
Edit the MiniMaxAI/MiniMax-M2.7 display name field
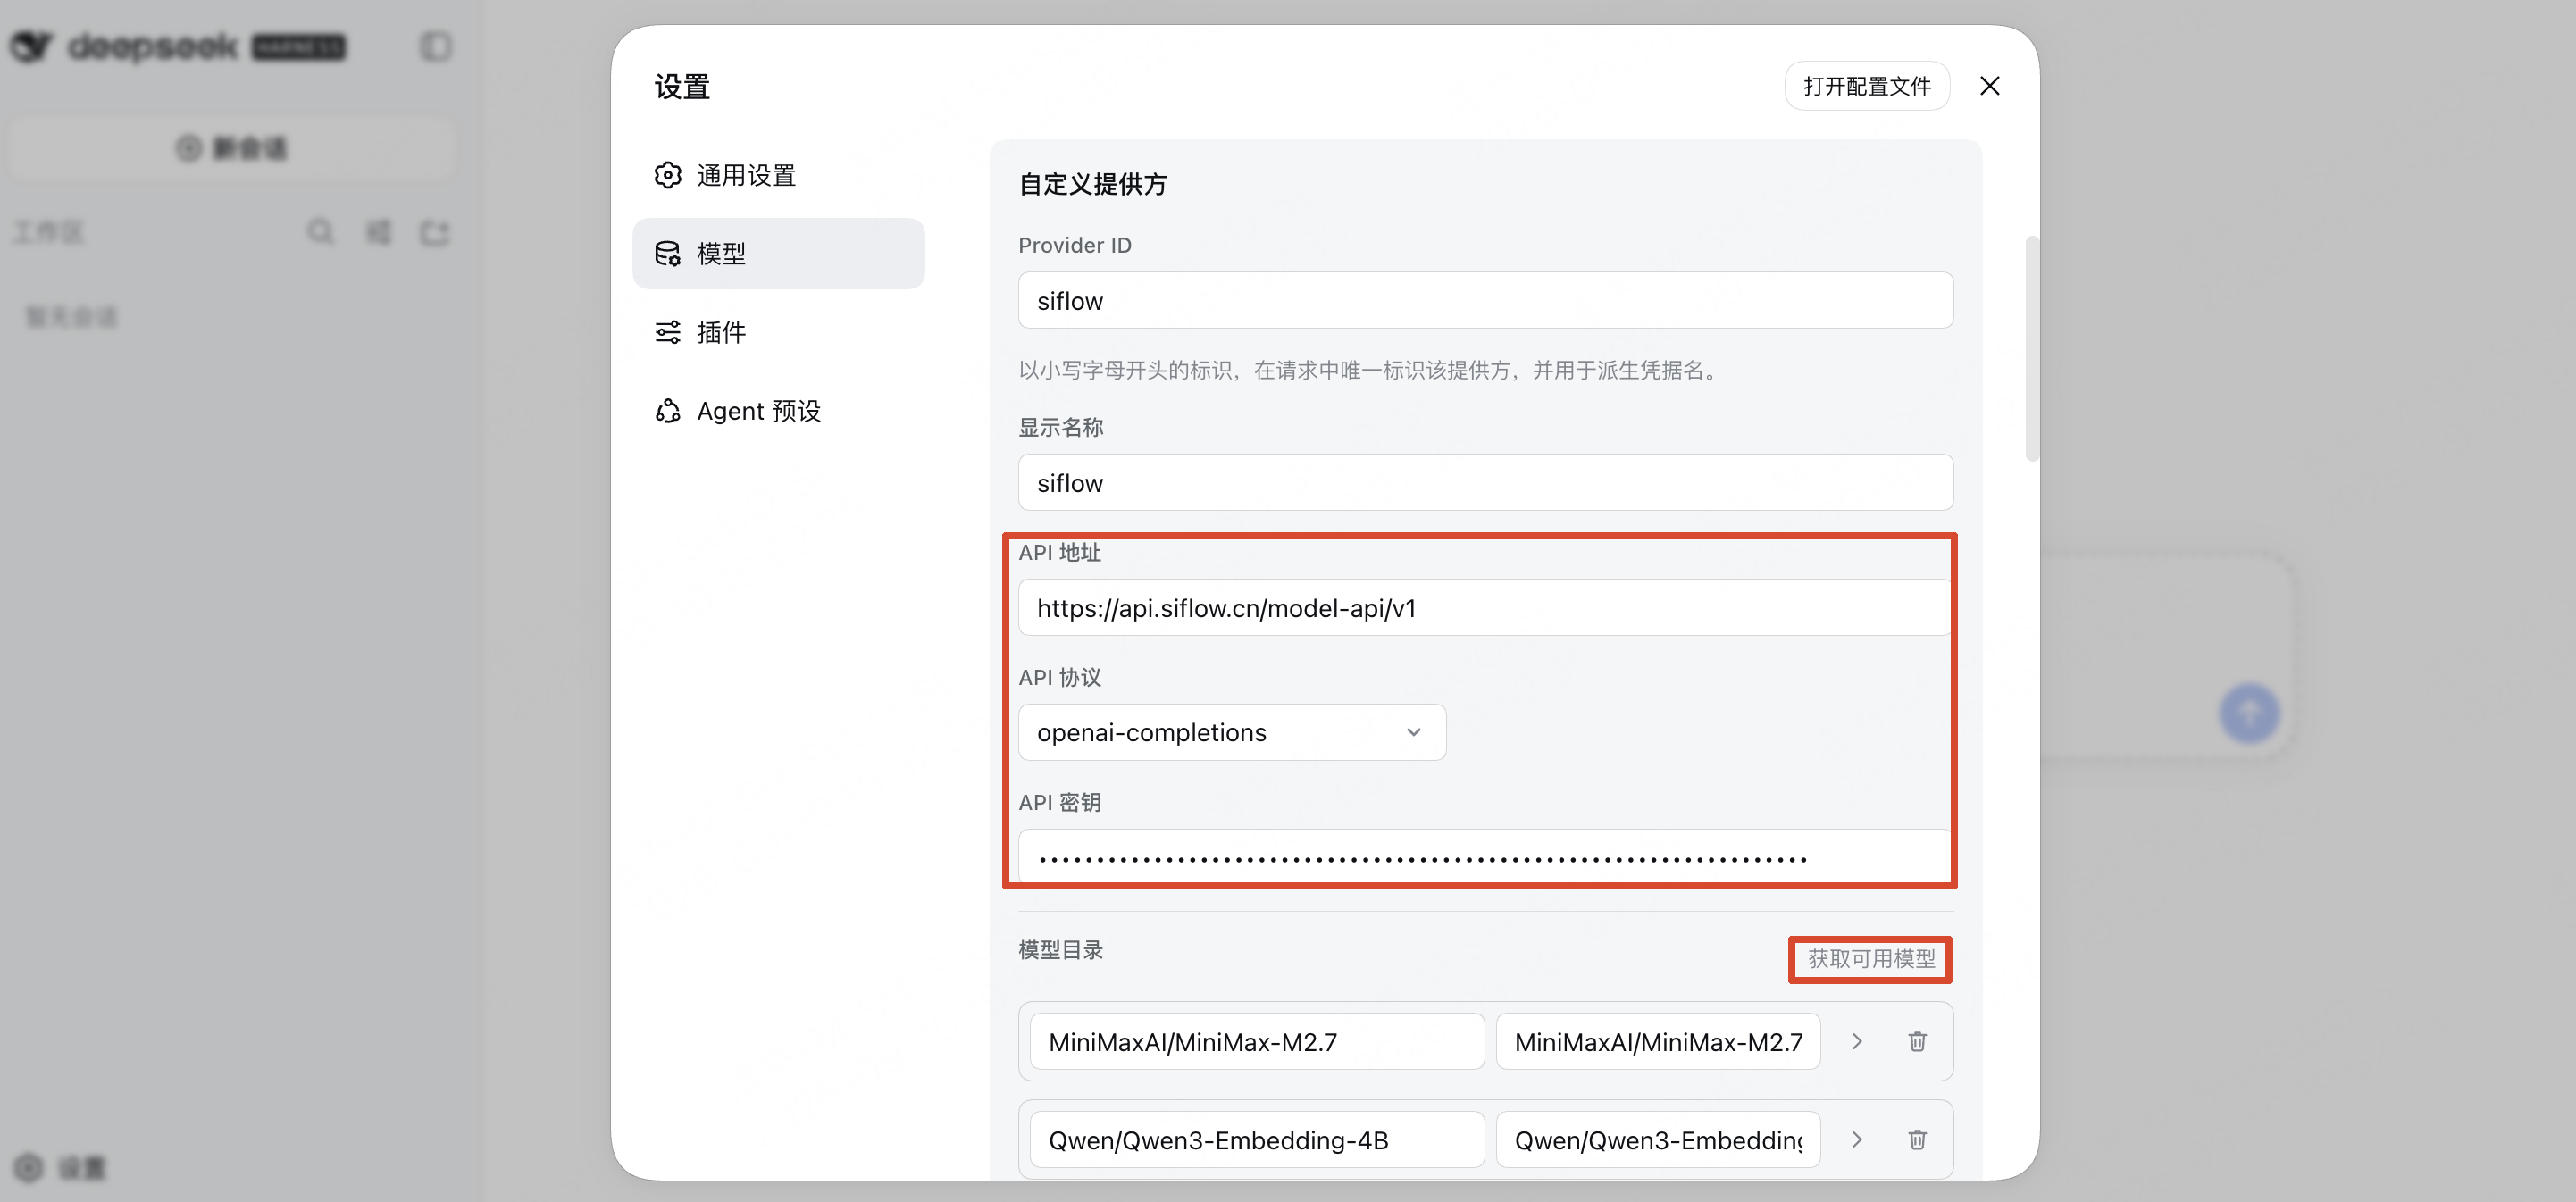pos(1657,1041)
